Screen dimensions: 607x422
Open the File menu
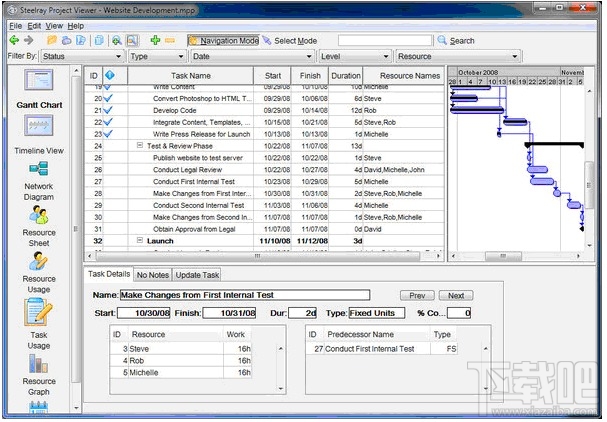pyautogui.click(x=15, y=26)
